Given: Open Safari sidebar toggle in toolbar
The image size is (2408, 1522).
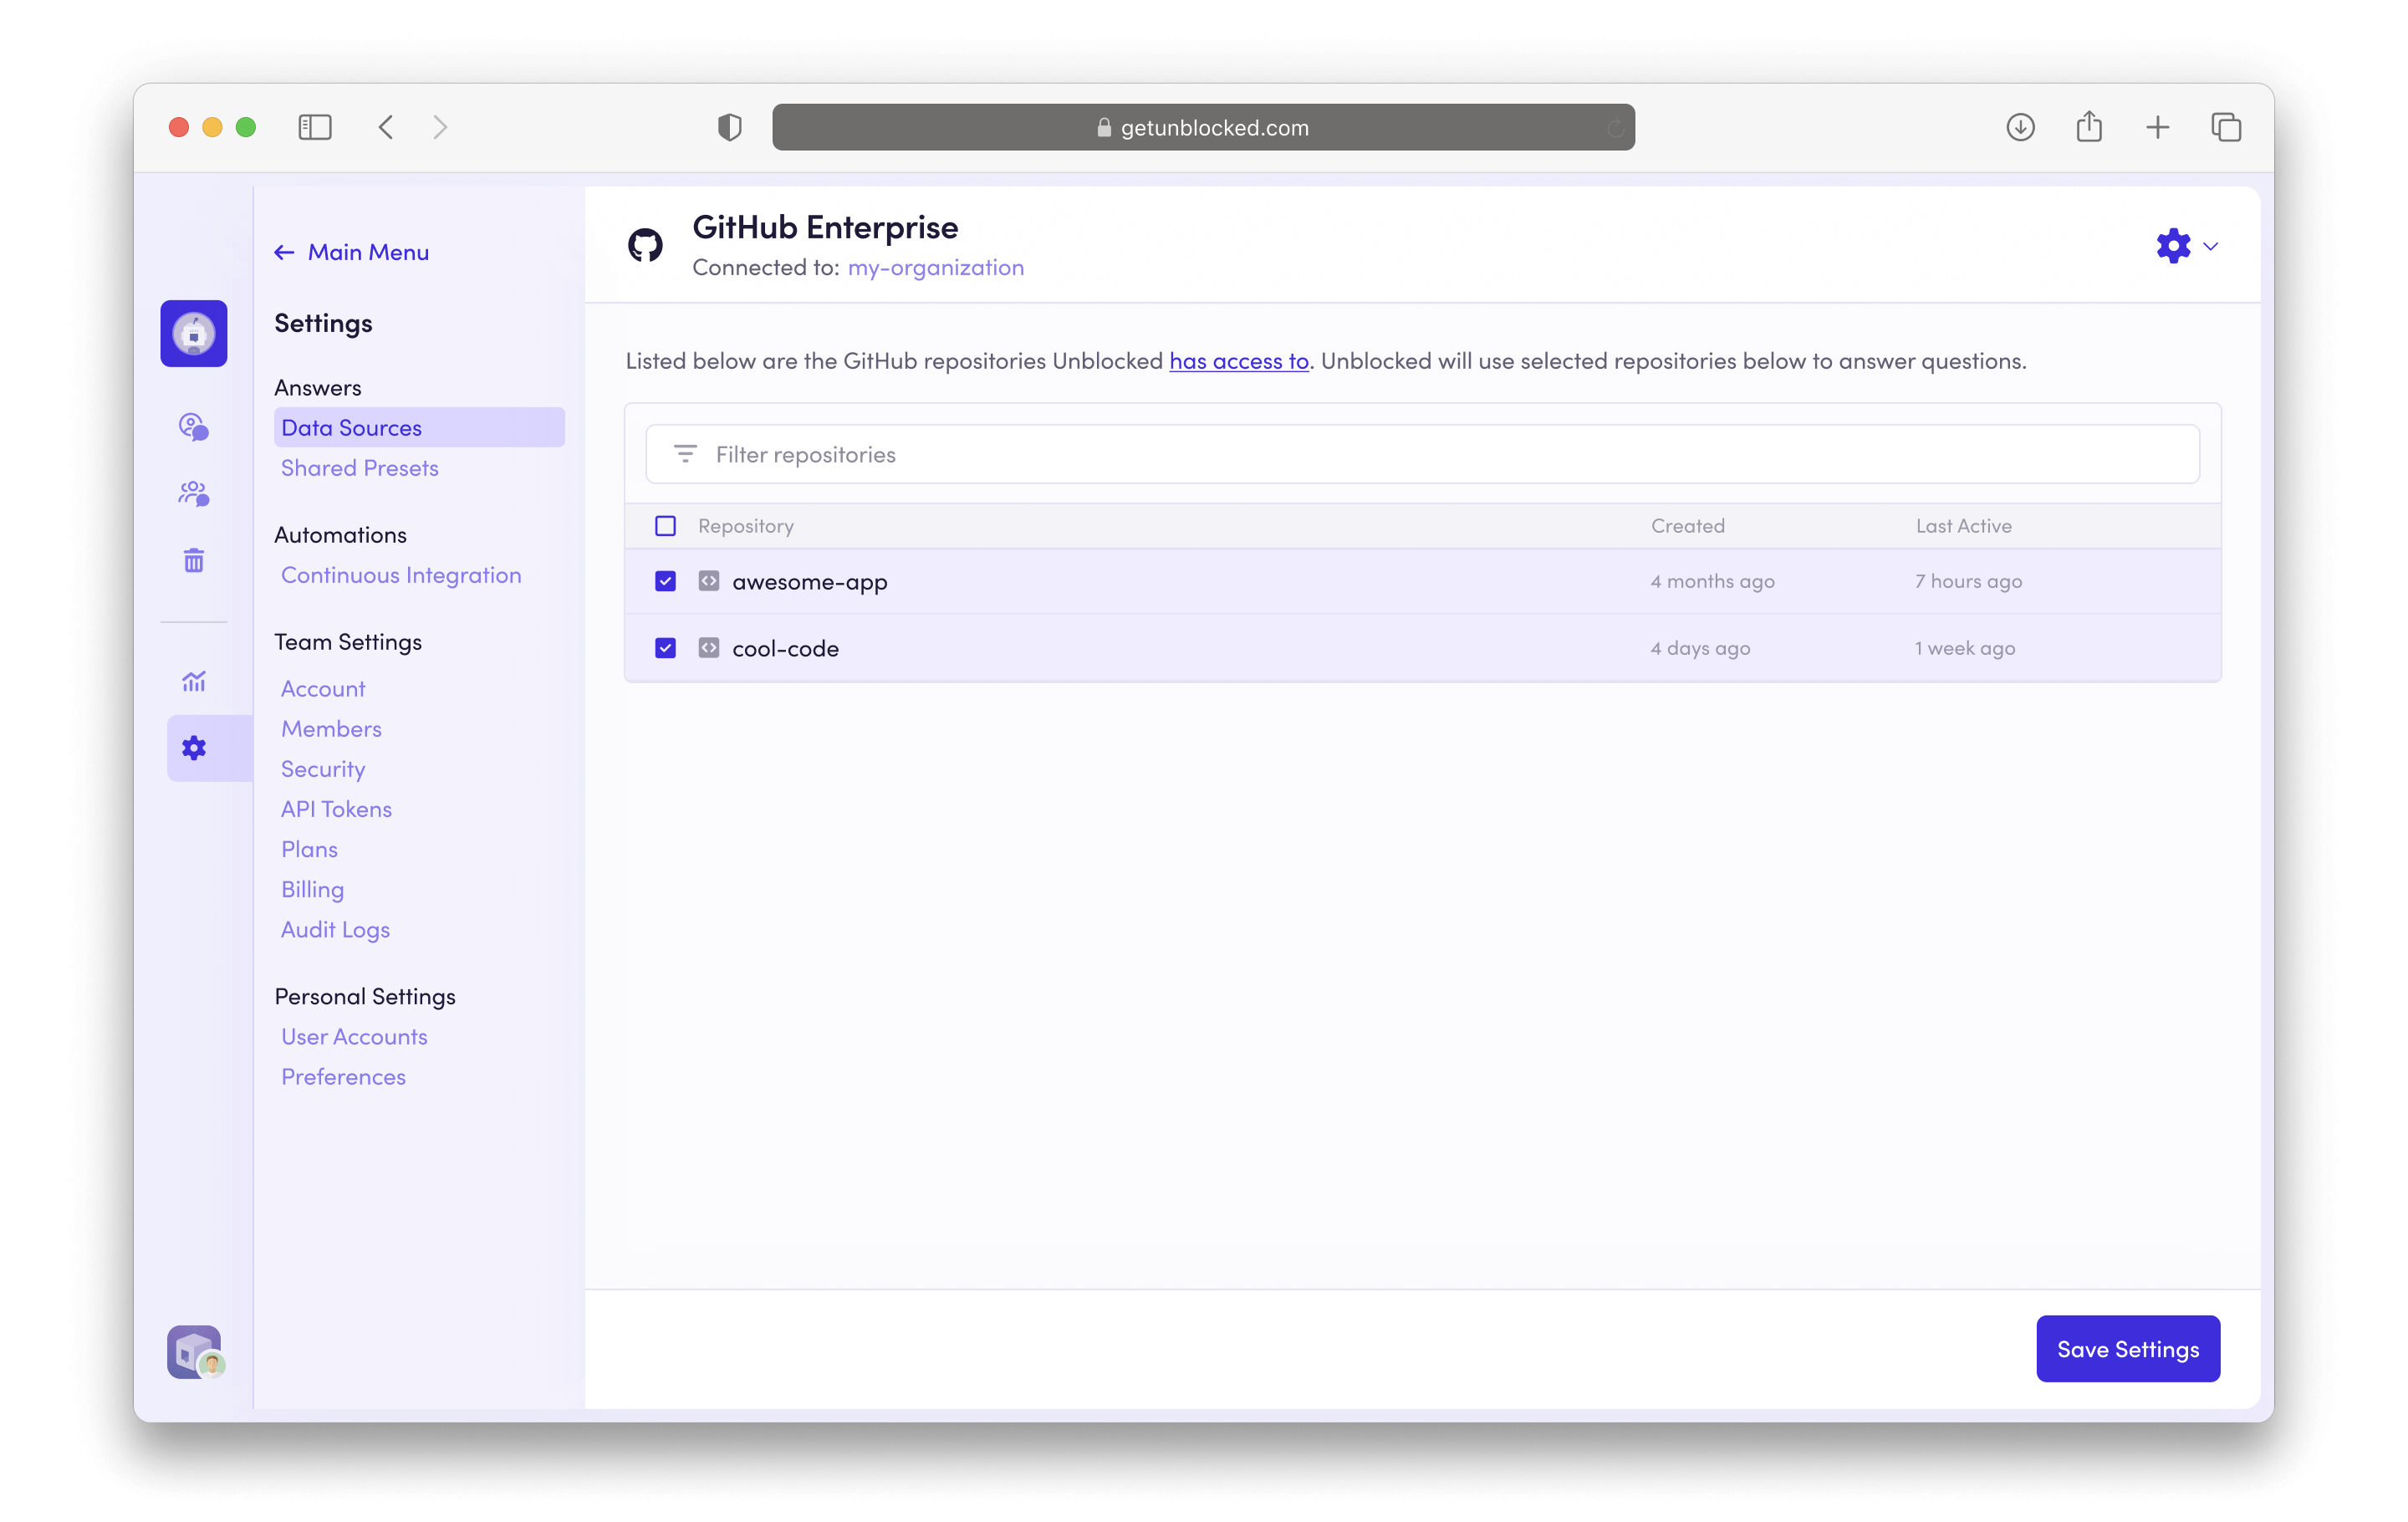Looking at the screenshot, I should click(x=315, y=127).
